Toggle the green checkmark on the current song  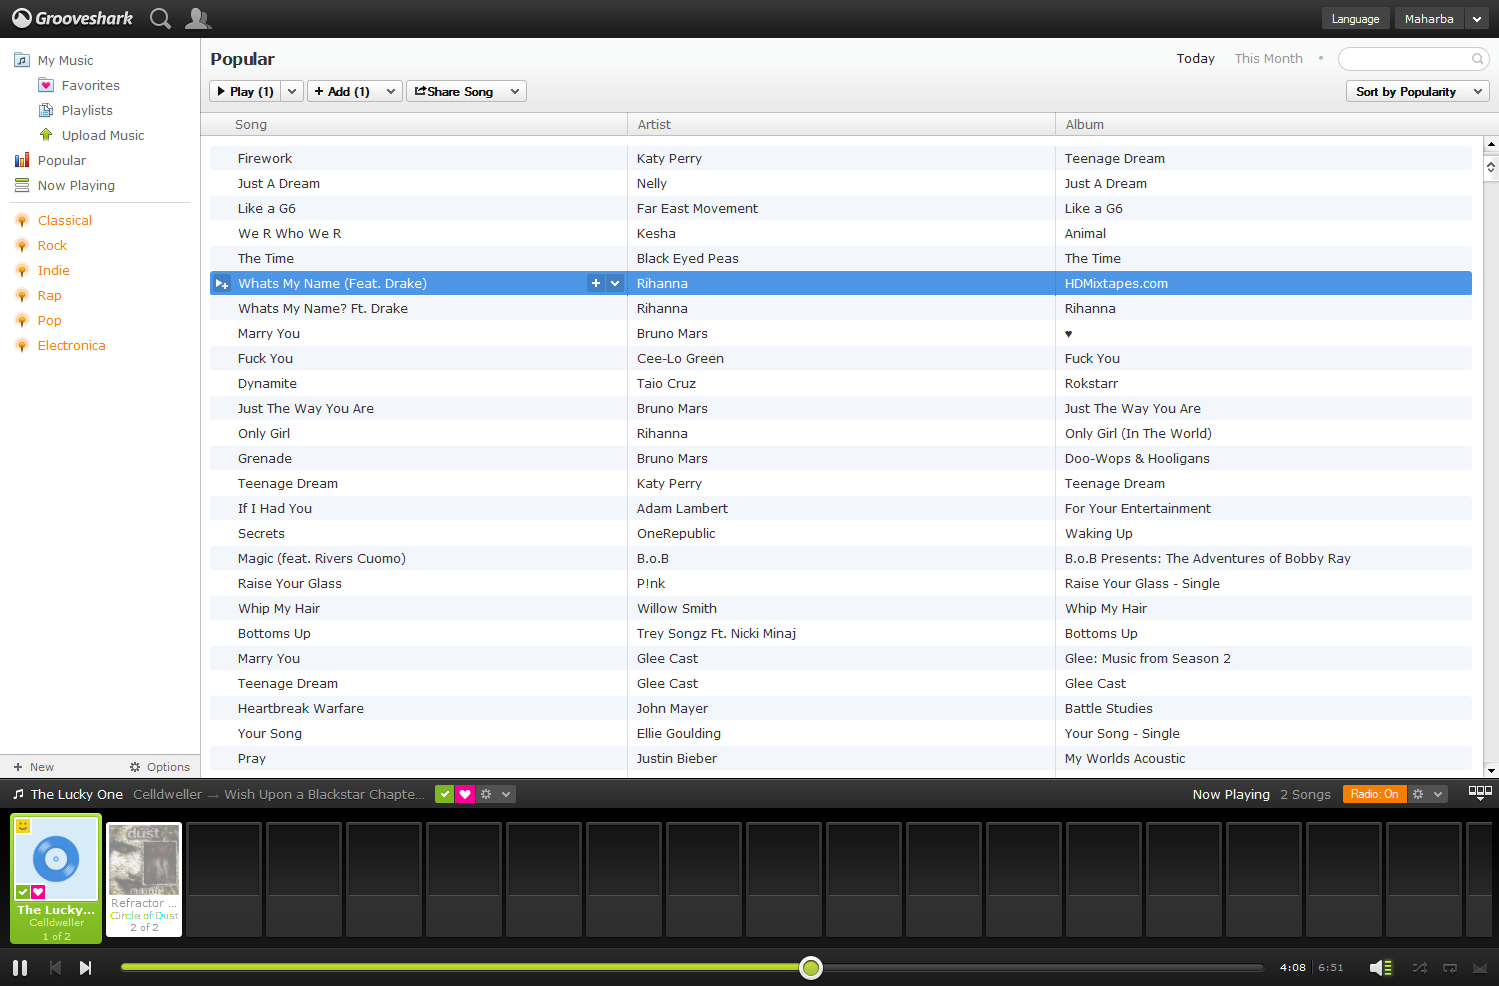tap(445, 793)
